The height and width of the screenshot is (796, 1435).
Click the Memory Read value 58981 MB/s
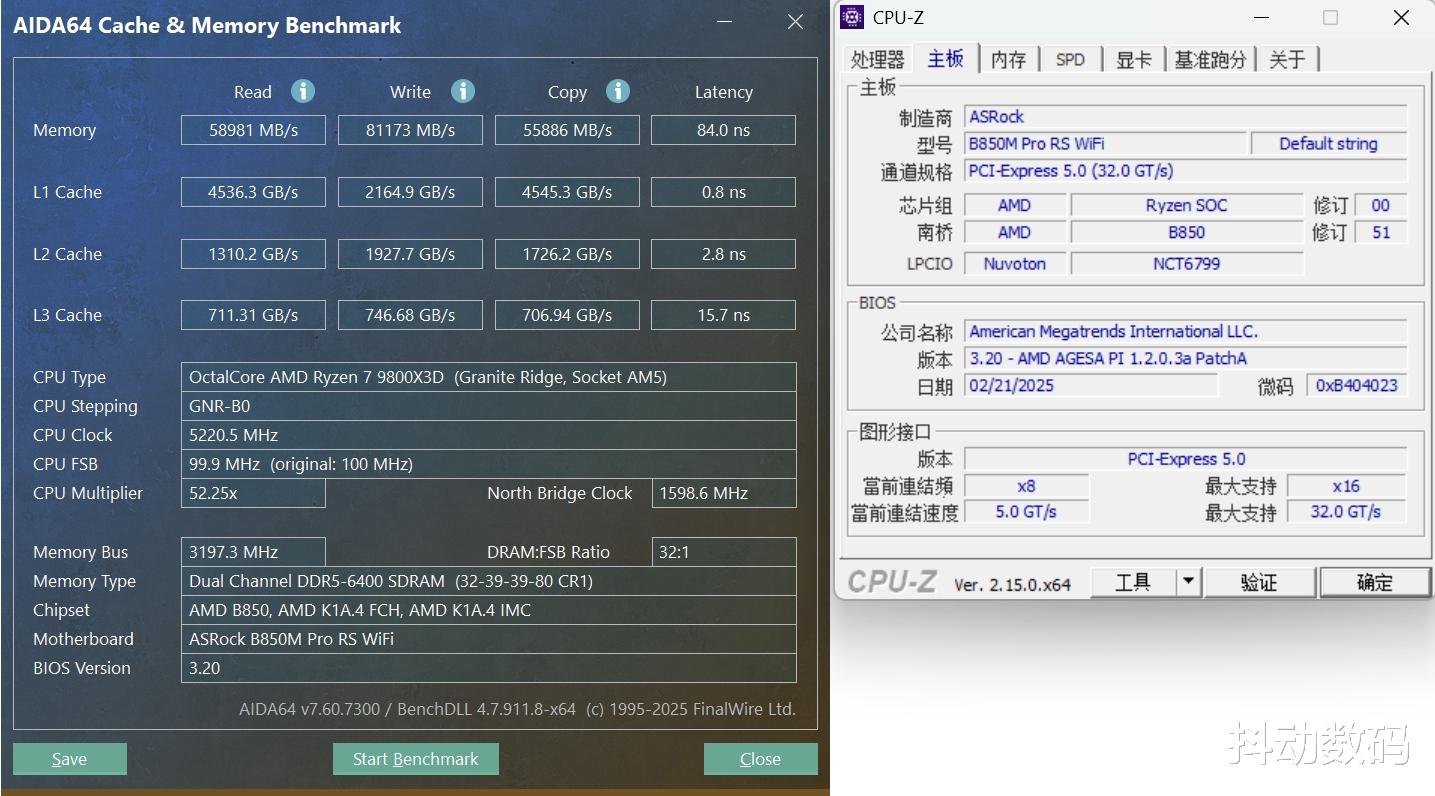tap(253, 130)
